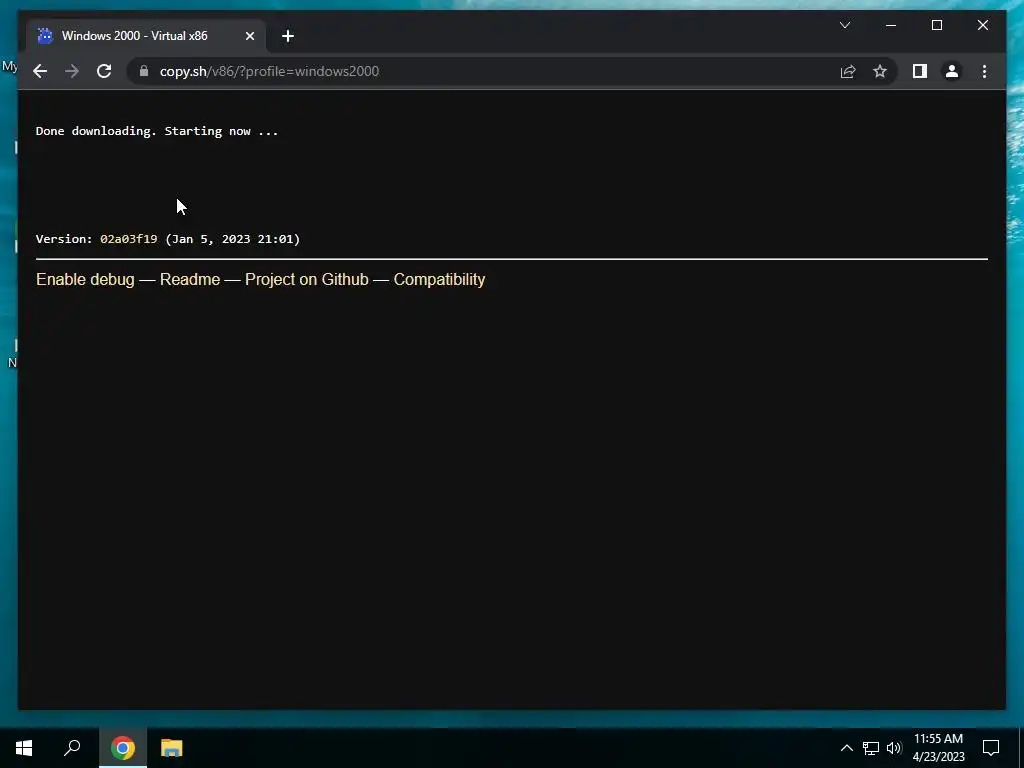Viewport: 1024px width, 768px height.
Task: Show hidden system tray icons
Action: click(846, 748)
